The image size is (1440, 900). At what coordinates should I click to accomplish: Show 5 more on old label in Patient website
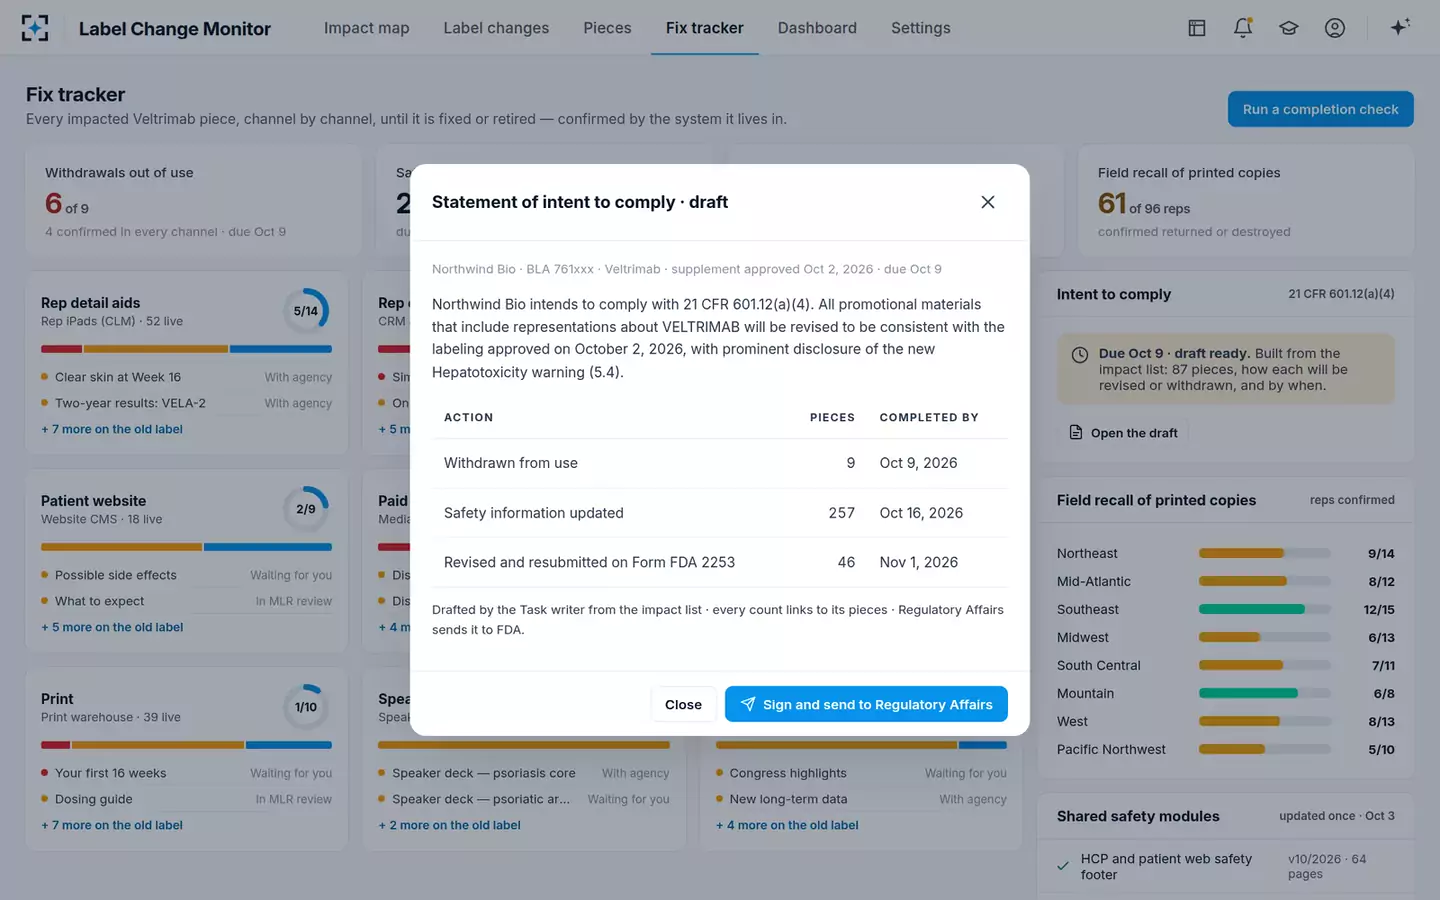pos(112,627)
